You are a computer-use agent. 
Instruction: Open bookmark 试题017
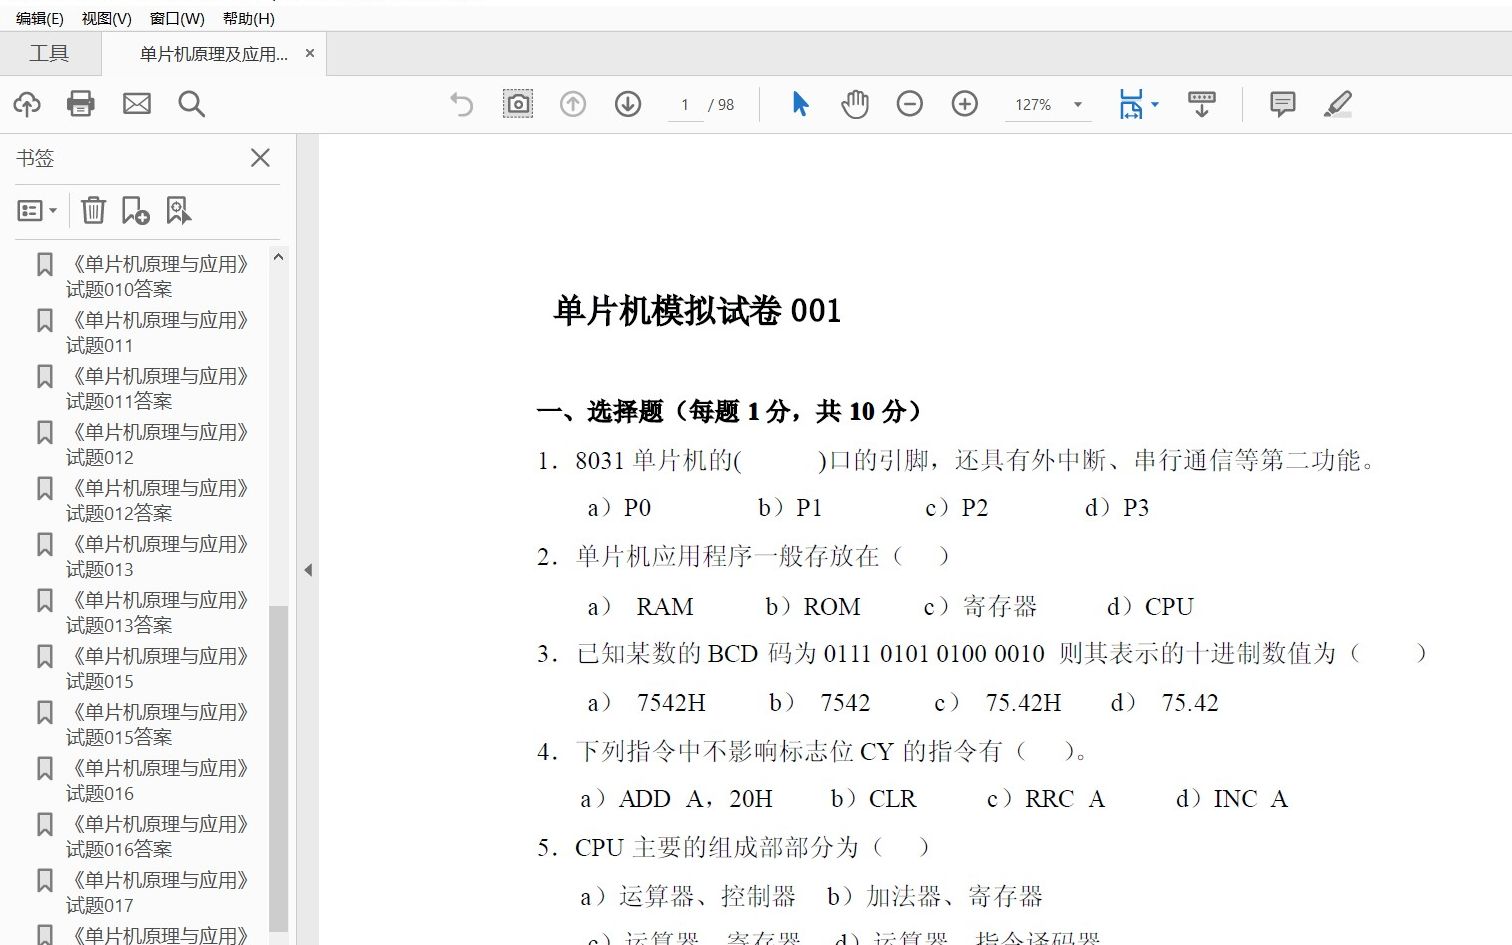point(155,893)
